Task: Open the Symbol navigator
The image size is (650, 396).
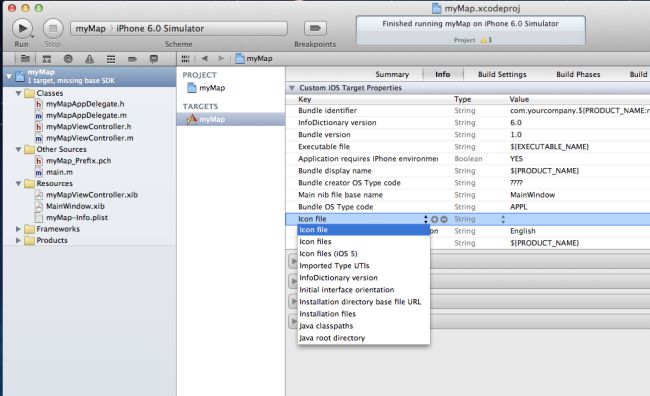Action: click(x=47, y=59)
